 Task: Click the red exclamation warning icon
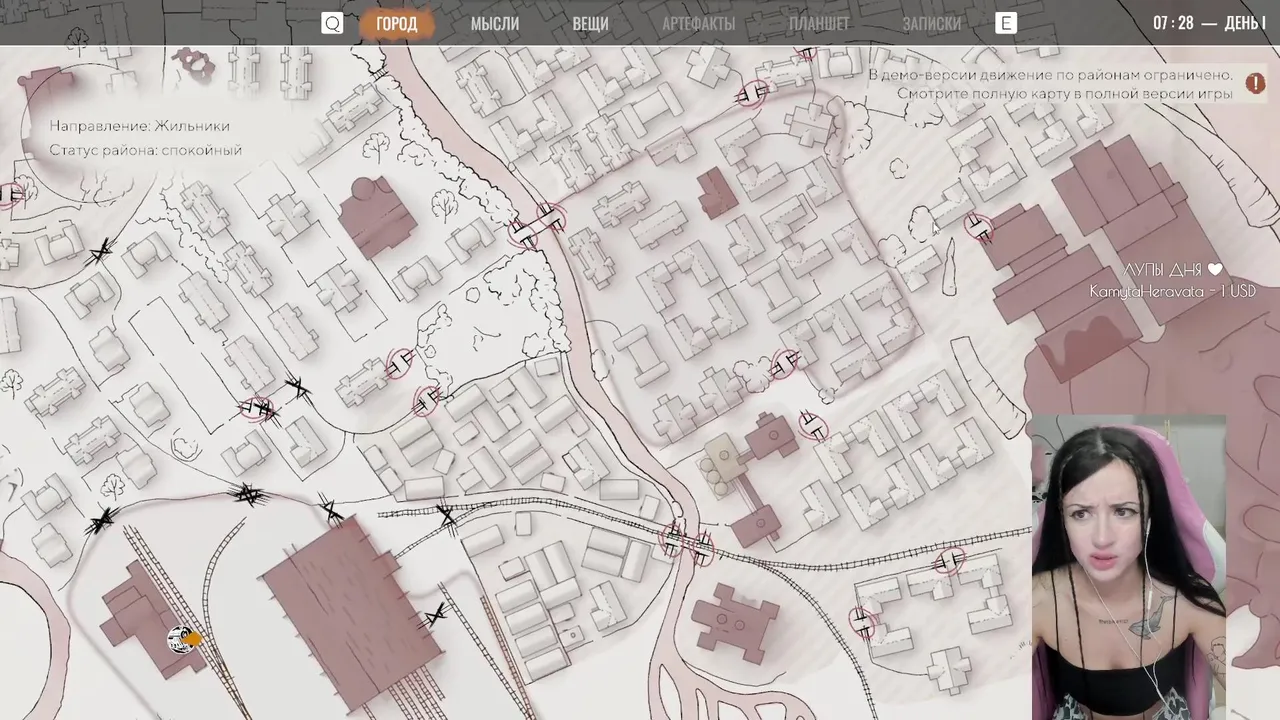tap(1255, 83)
